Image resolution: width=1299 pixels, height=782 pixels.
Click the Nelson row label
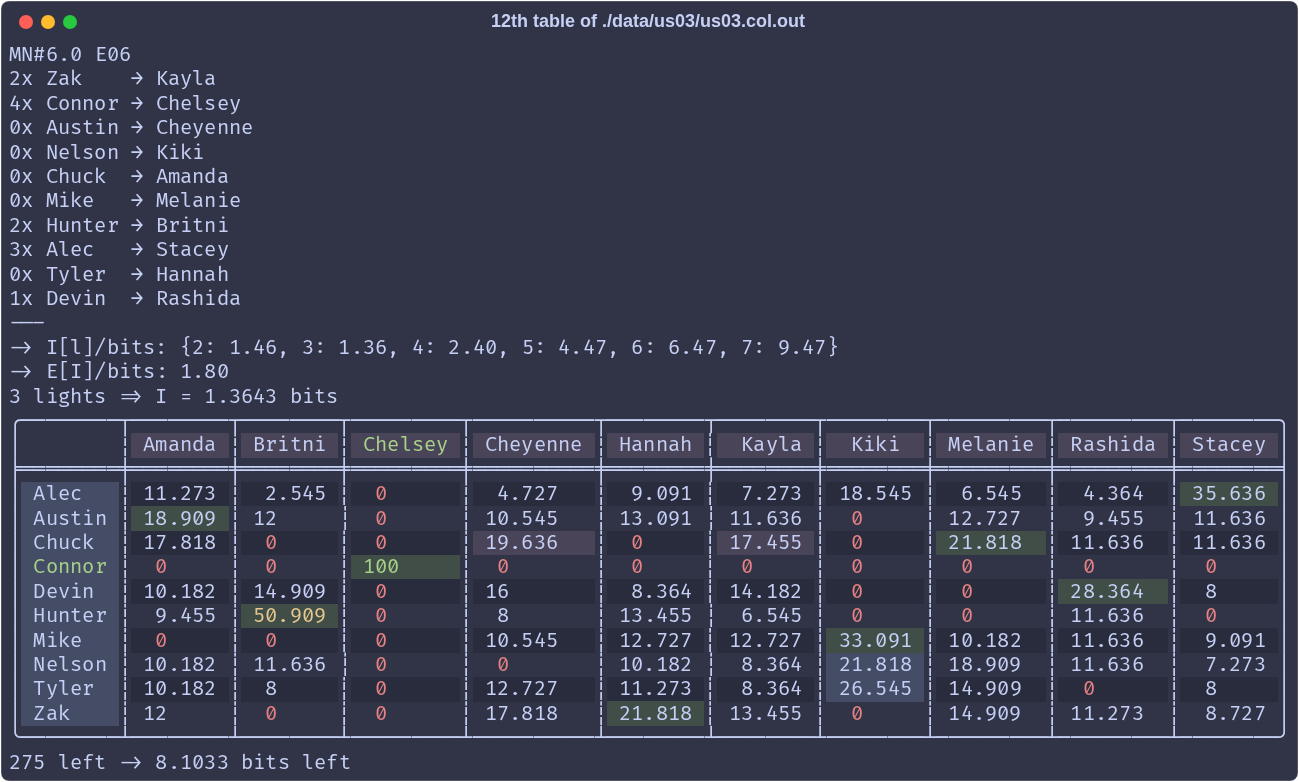click(70, 664)
